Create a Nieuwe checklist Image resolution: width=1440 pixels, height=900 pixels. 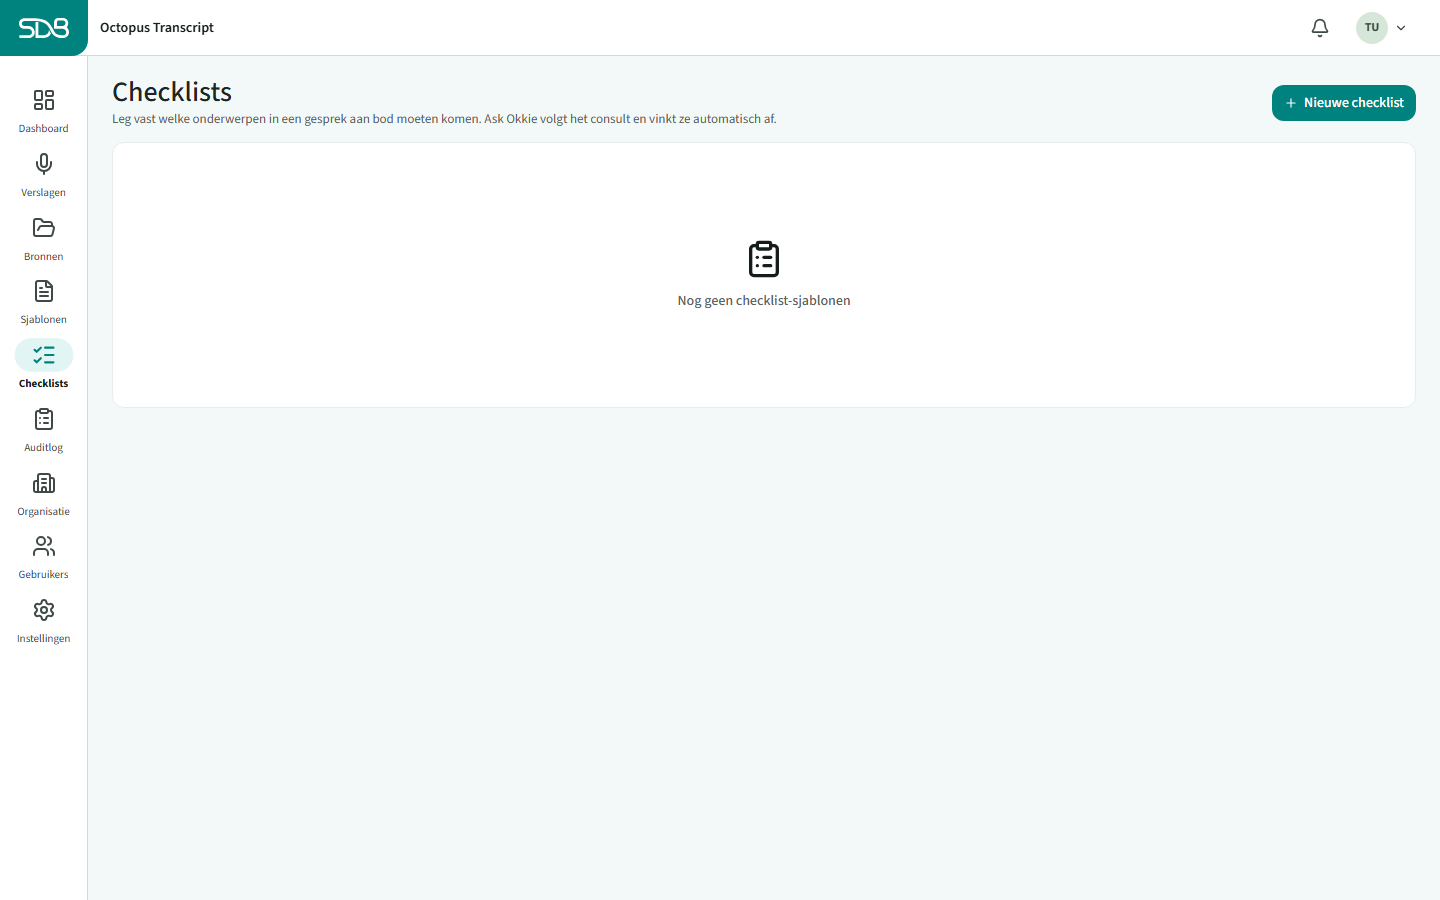[x=1343, y=103]
